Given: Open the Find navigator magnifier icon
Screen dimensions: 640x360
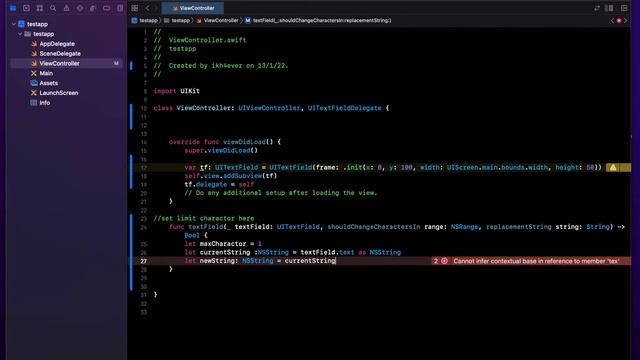Looking at the screenshot, I should 53,8.
